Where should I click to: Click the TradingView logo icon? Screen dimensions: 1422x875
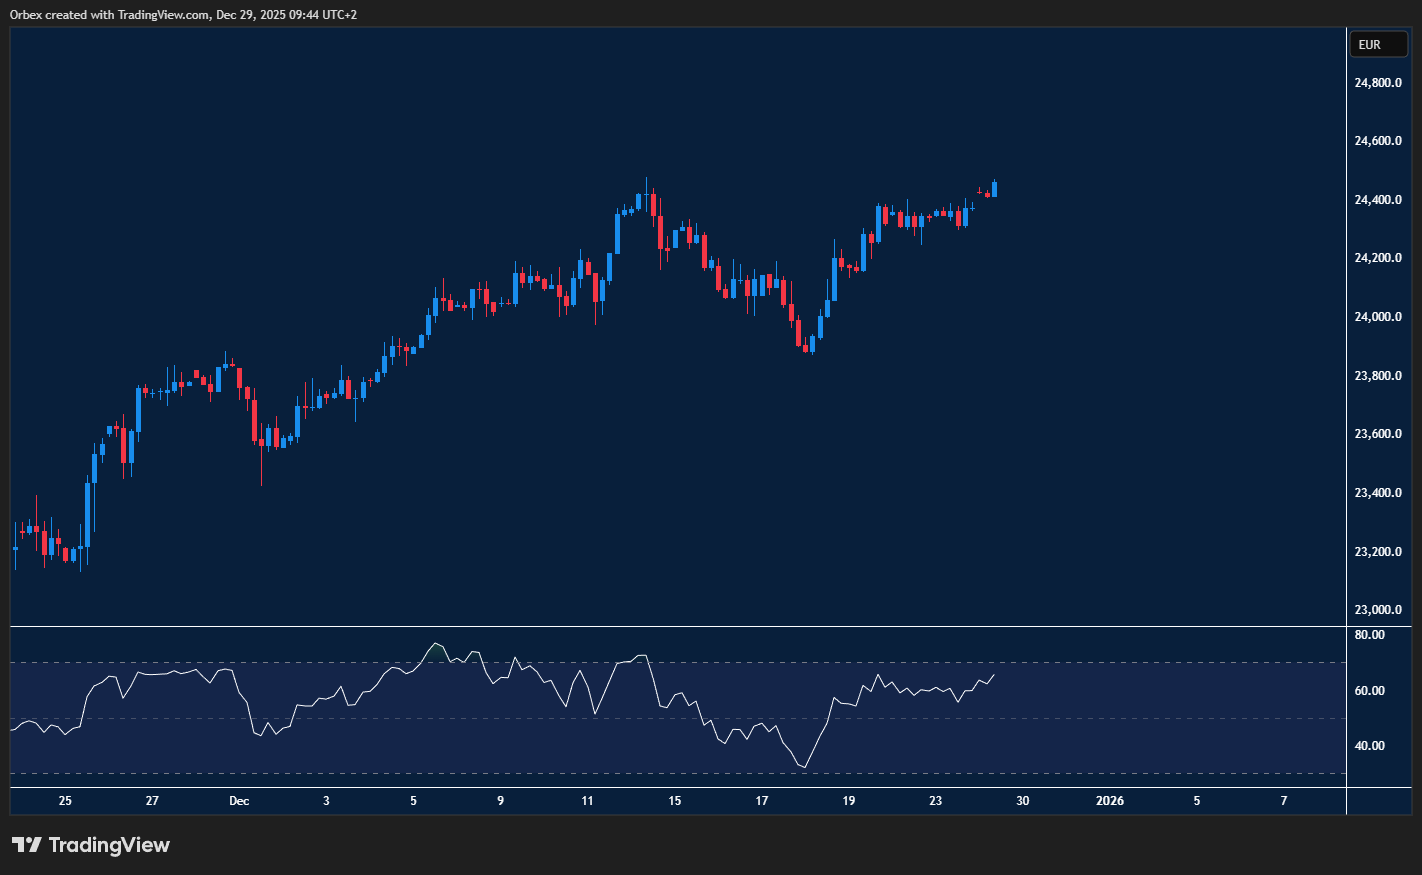point(27,845)
